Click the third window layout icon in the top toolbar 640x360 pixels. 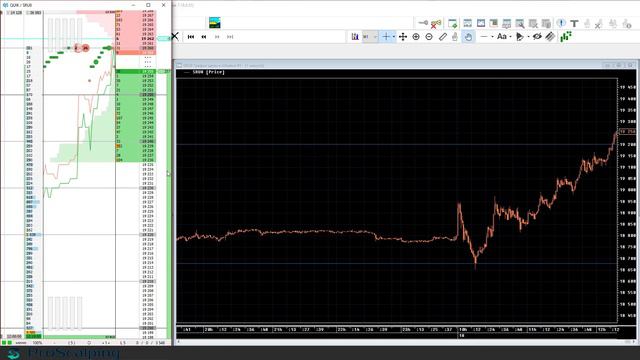tap(493, 23)
